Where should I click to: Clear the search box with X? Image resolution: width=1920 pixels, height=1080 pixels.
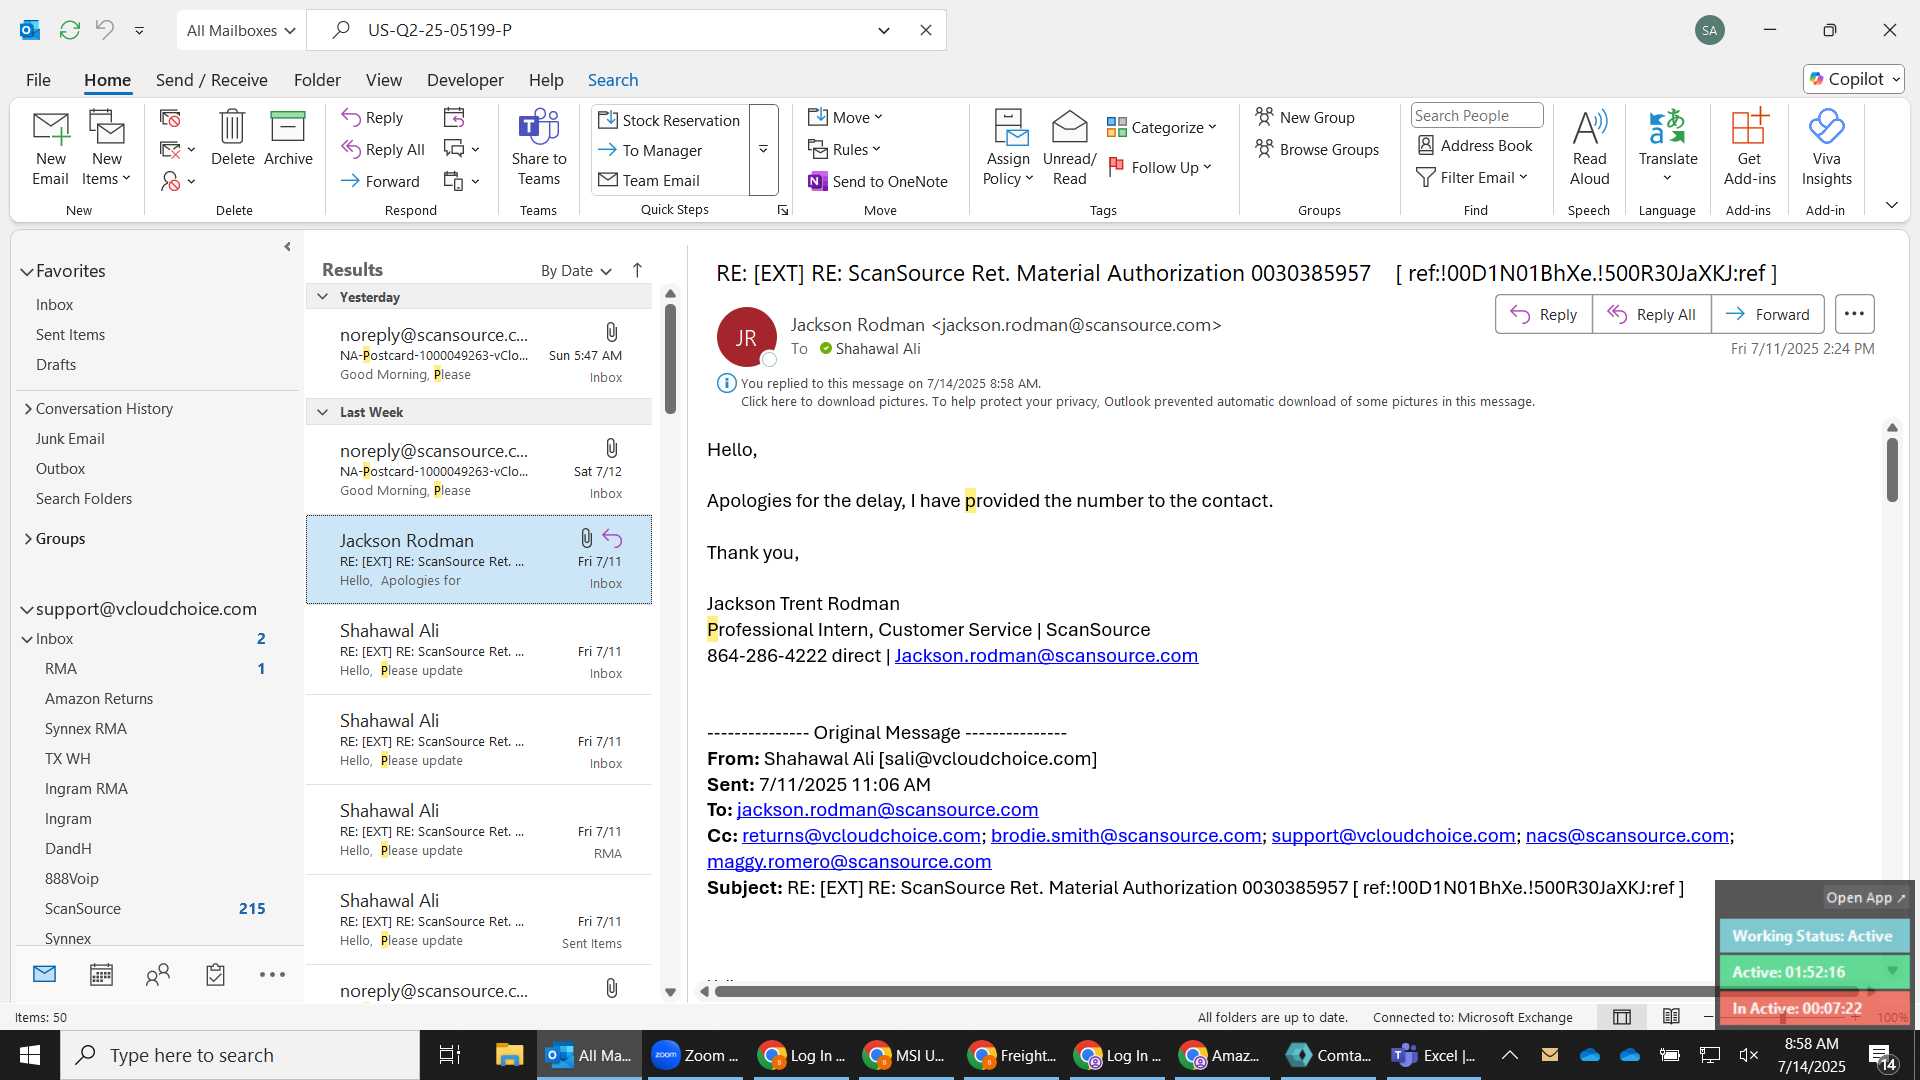926,30
